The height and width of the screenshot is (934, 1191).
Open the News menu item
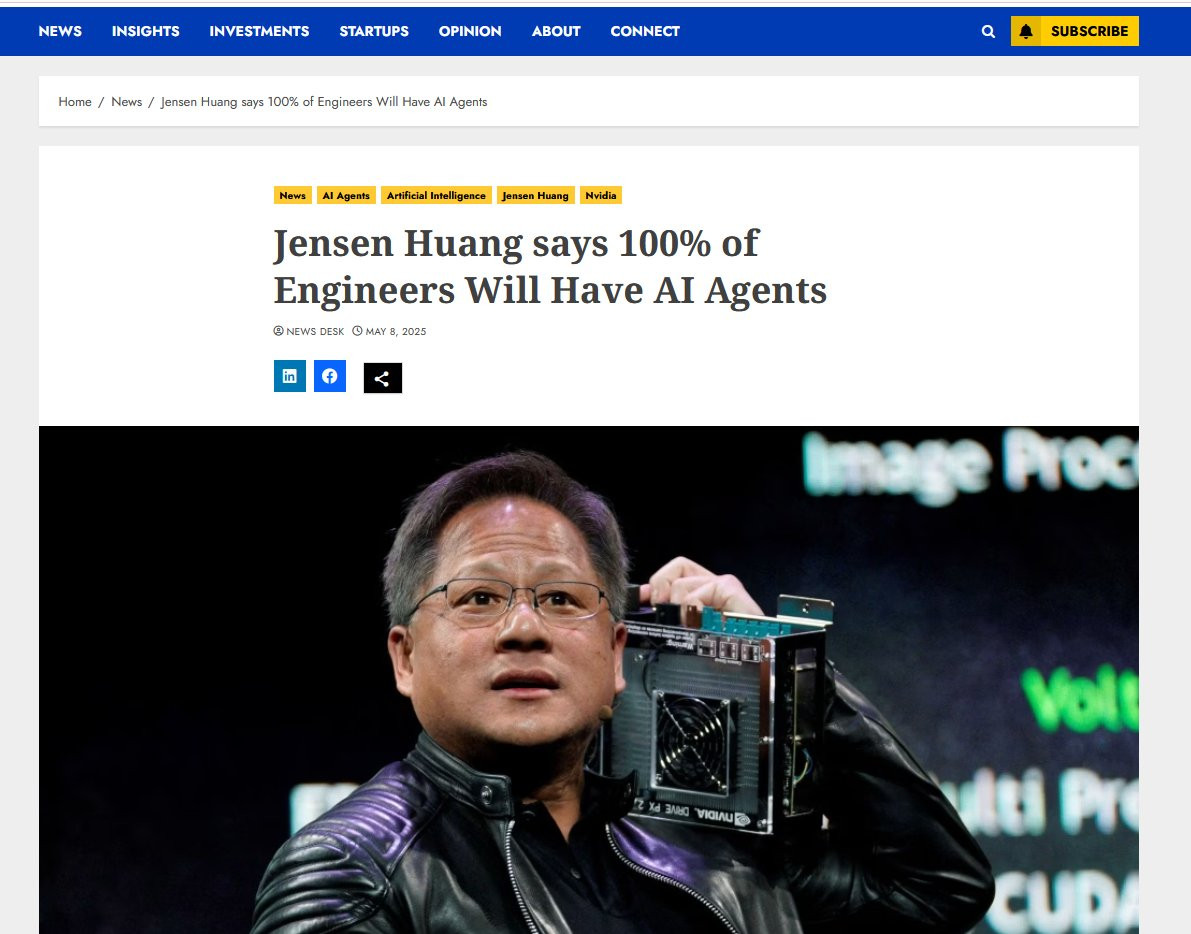(x=60, y=31)
